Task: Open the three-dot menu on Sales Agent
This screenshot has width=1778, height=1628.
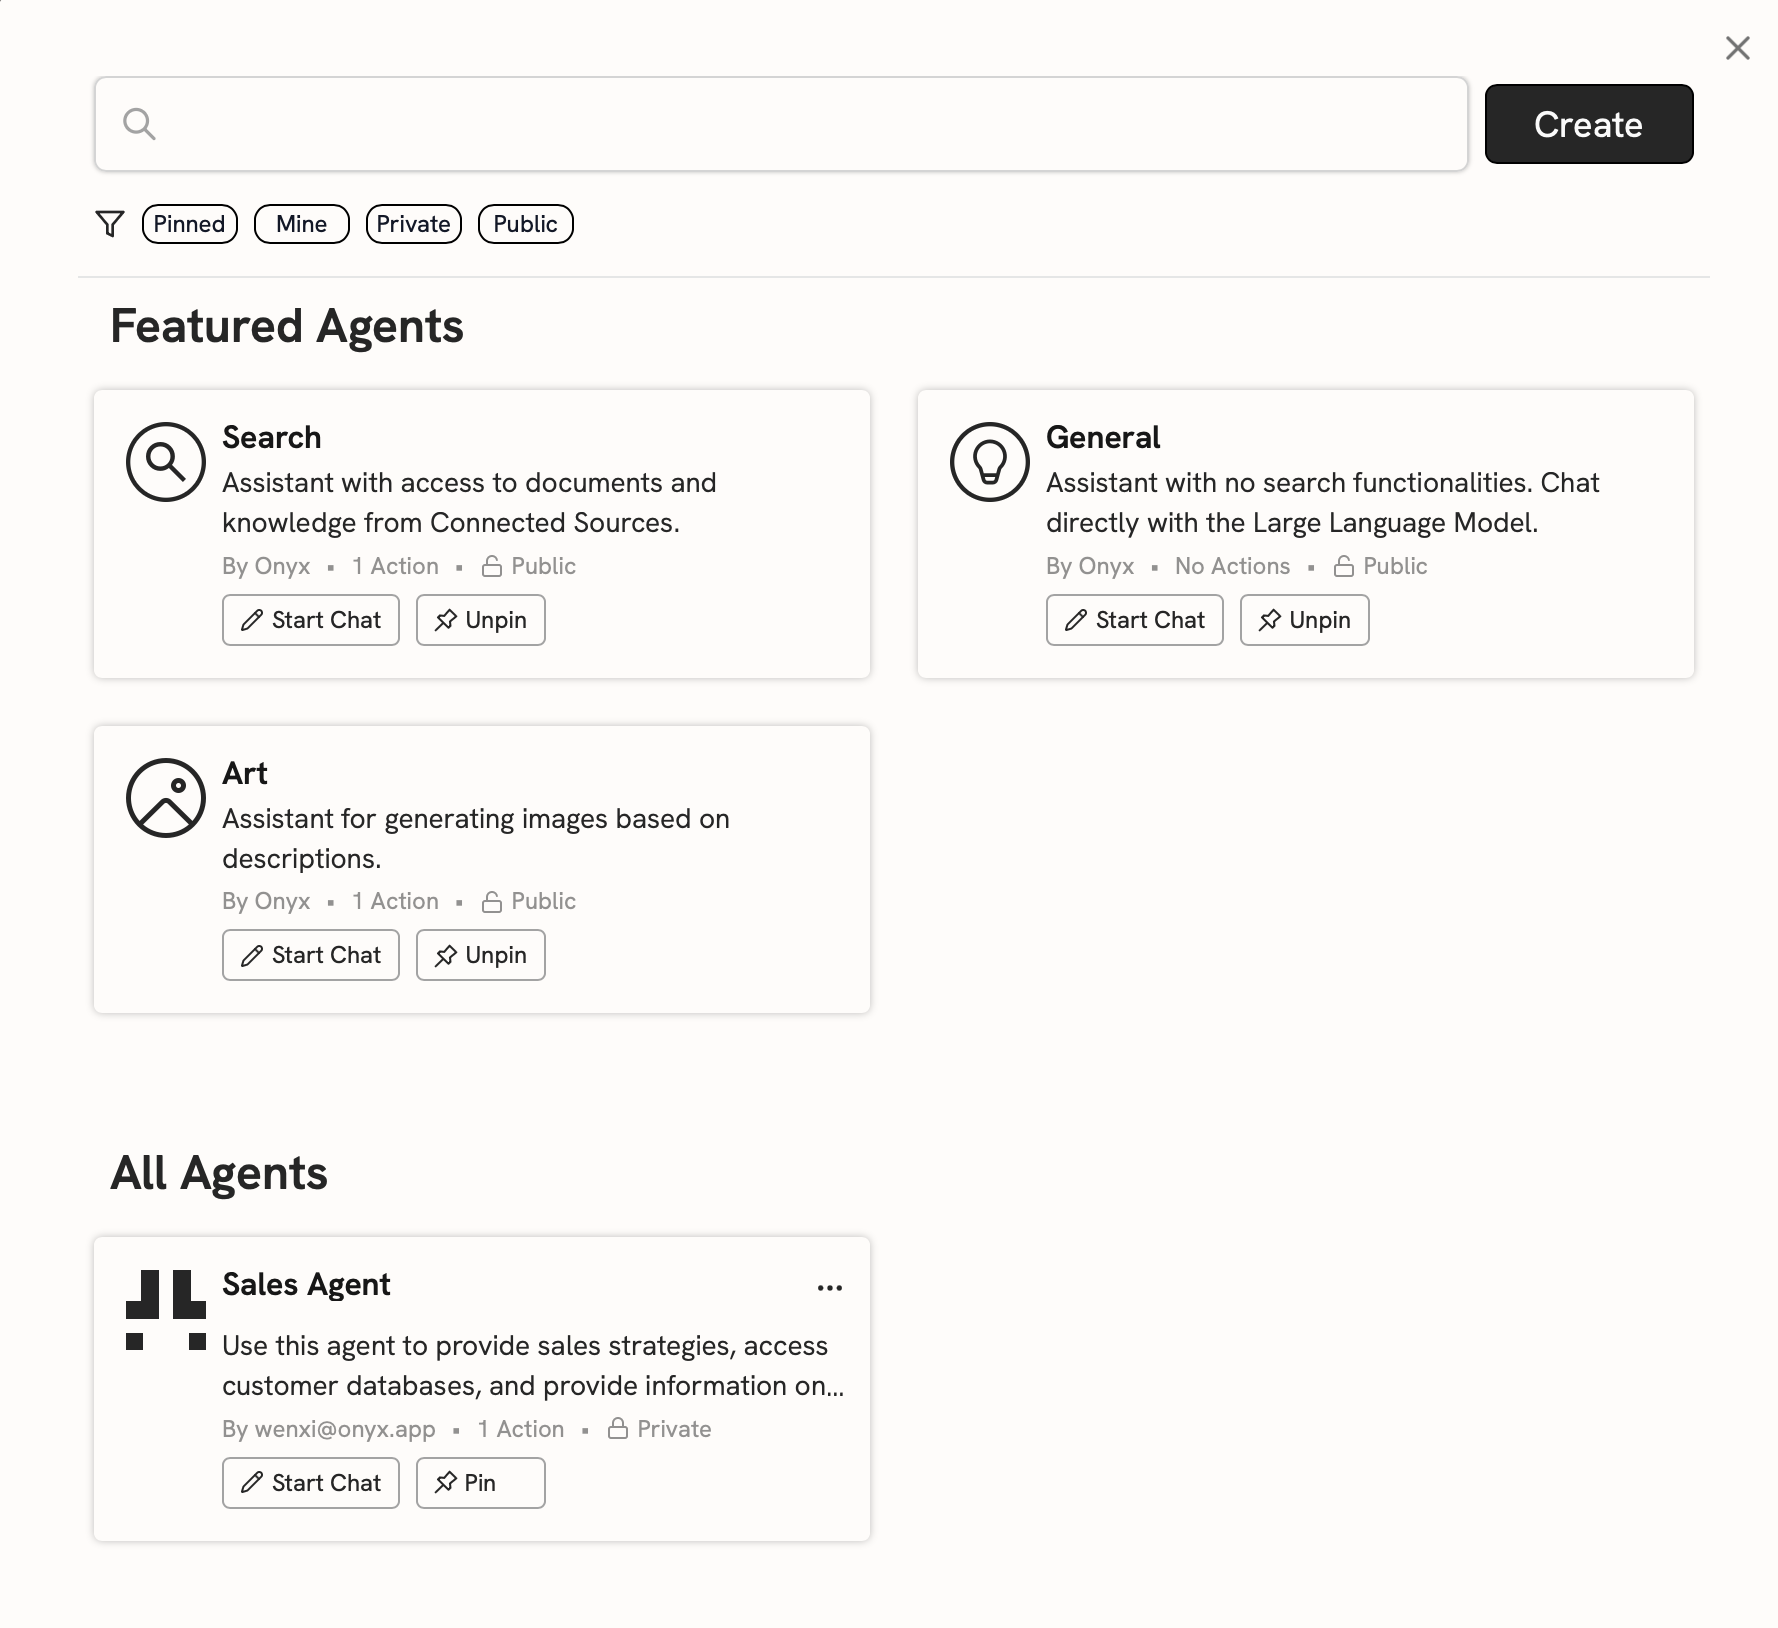Action: pyautogui.click(x=830, y=1287)
